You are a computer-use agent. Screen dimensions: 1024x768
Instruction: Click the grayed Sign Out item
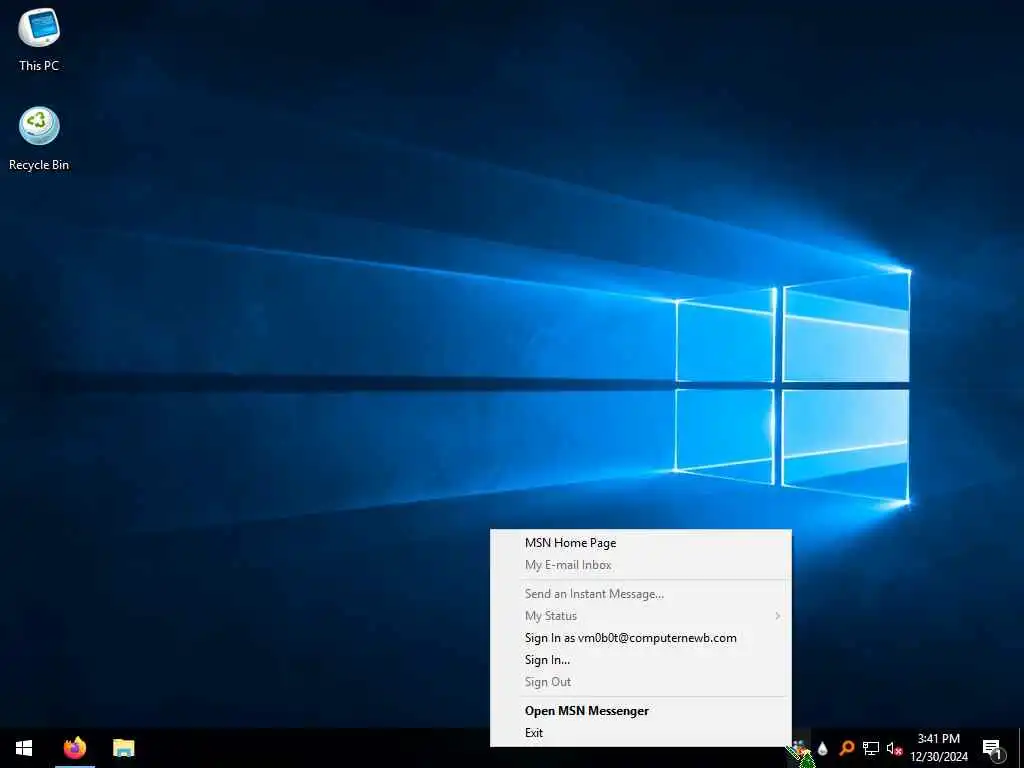tap(641, 682)
